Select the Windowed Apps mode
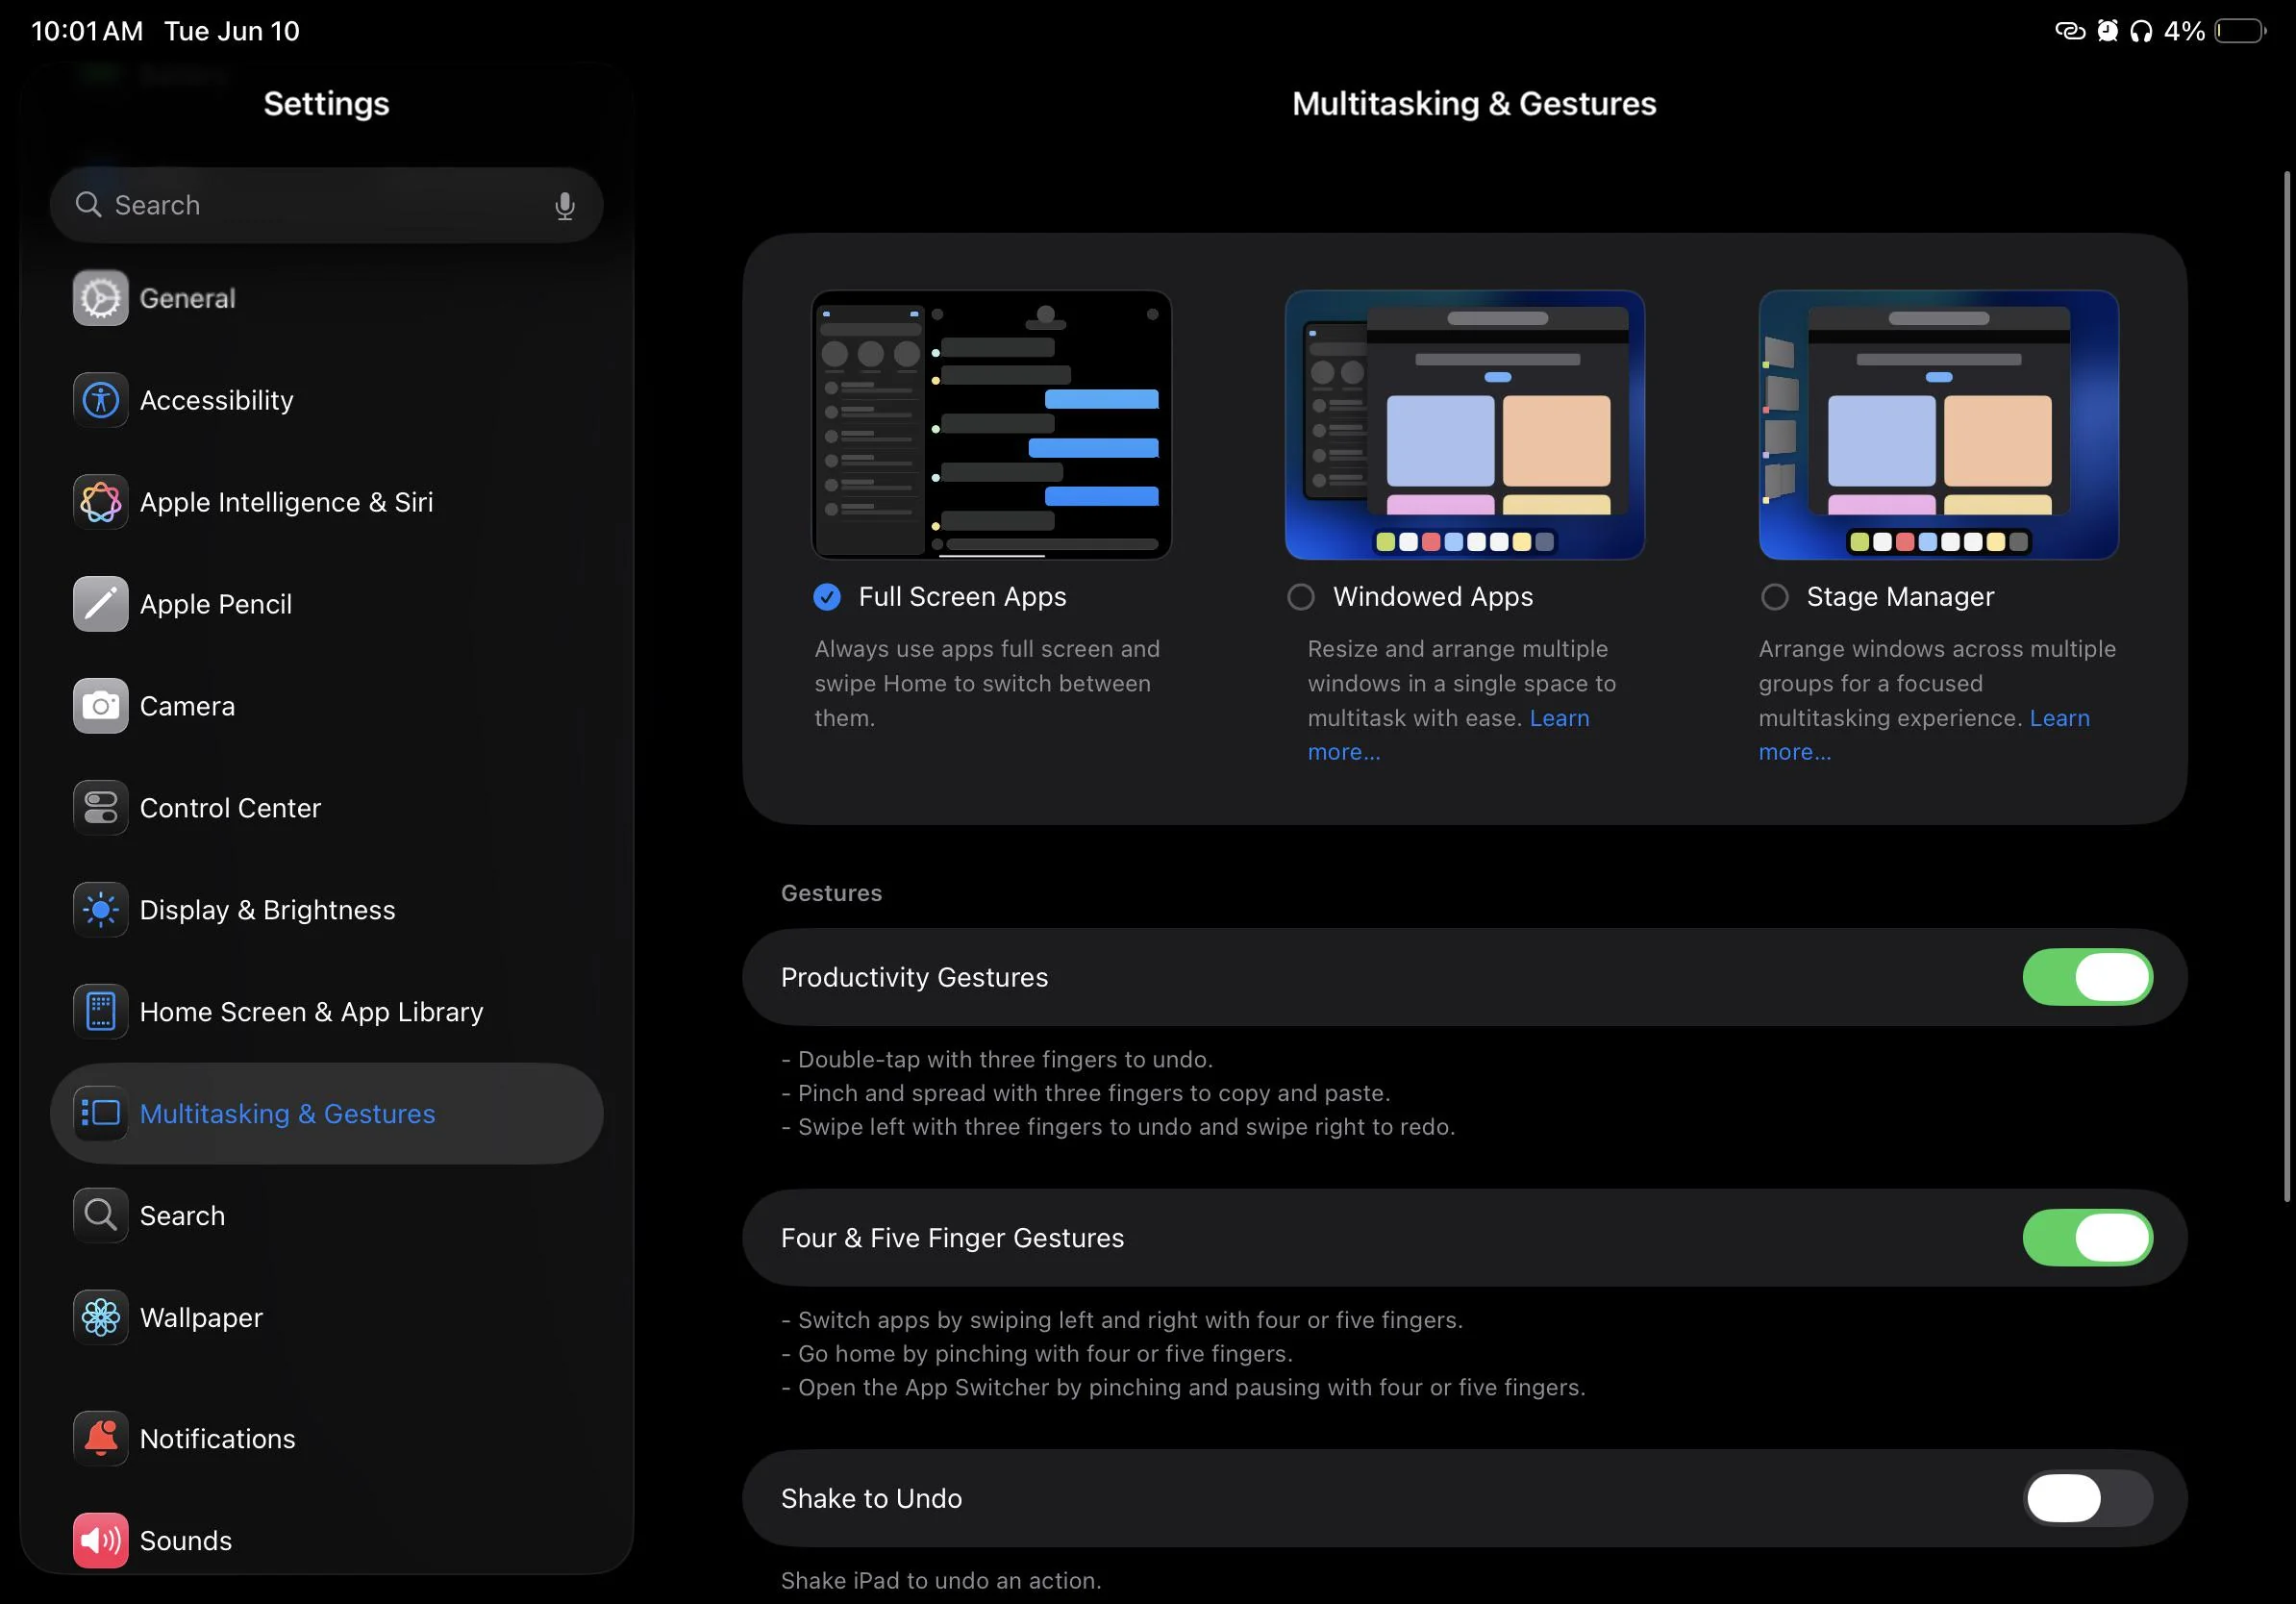This screenshot has height=1604, width=2296. coord(1301,597)
